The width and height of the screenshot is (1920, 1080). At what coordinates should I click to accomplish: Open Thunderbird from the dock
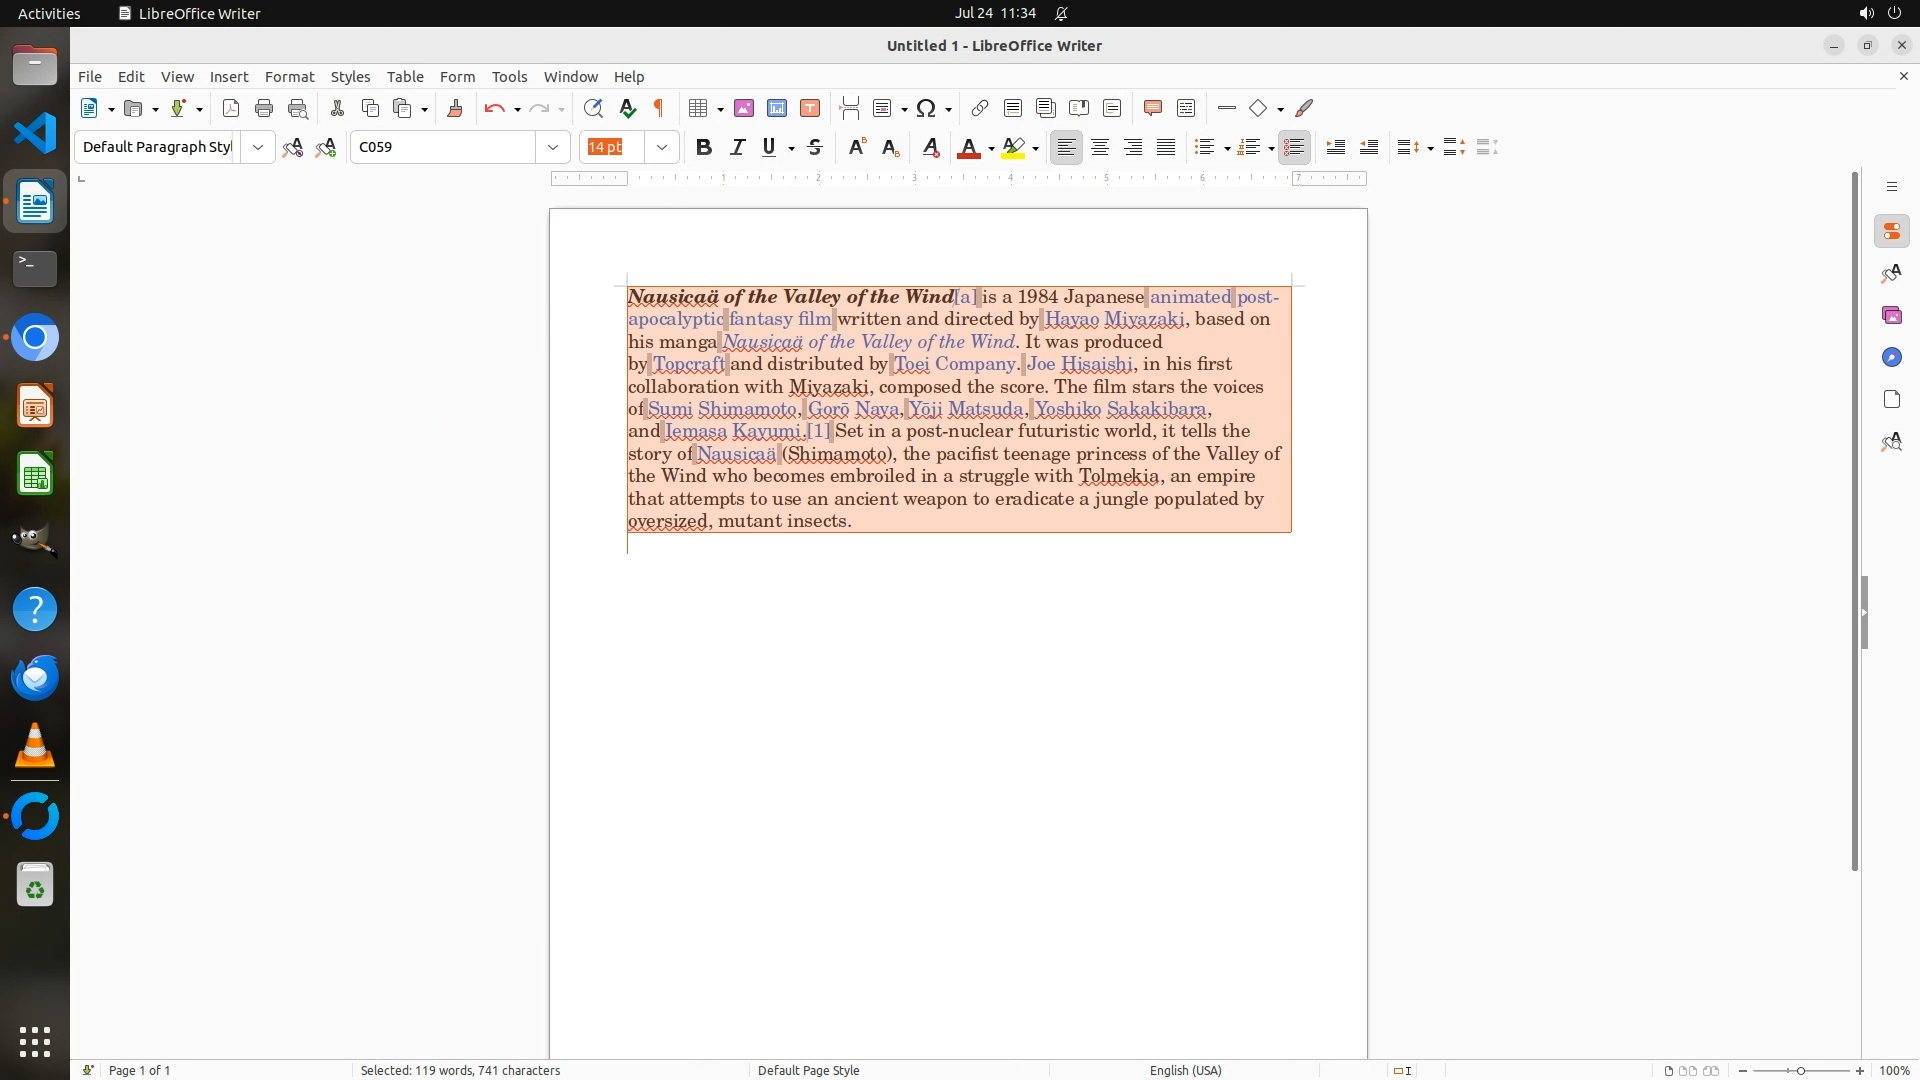(x=35, y=678)
